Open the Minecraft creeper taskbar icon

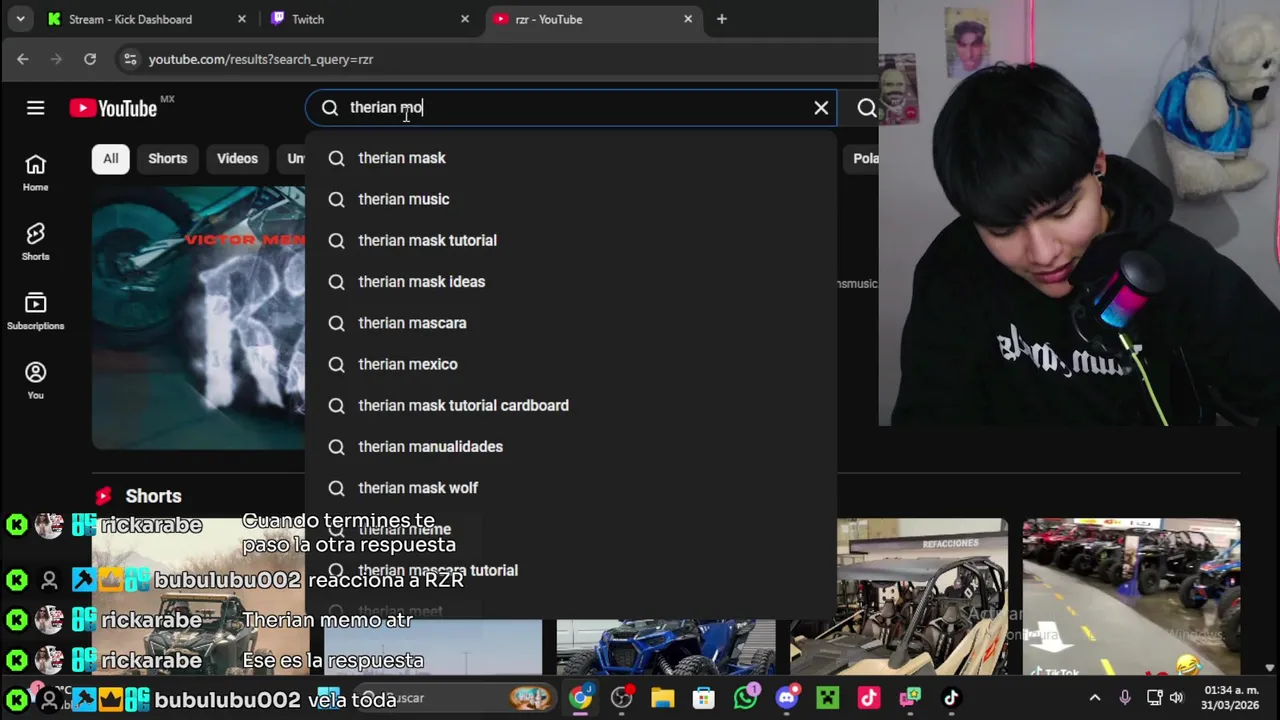pyautogui.click(x=827, y=698)
